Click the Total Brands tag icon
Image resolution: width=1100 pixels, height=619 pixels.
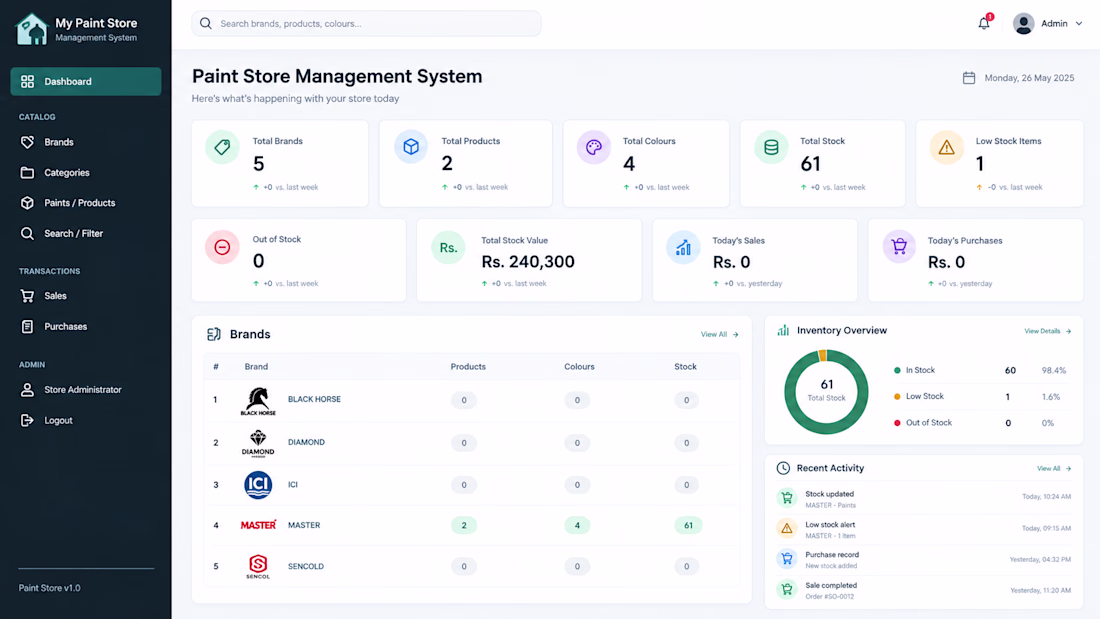(222, 147)
